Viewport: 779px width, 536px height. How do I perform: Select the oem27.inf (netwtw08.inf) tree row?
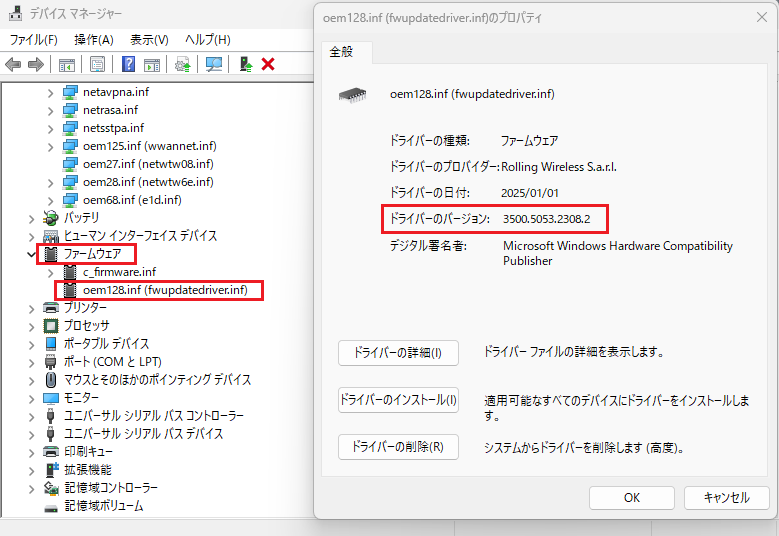click(x=148, y=164)
